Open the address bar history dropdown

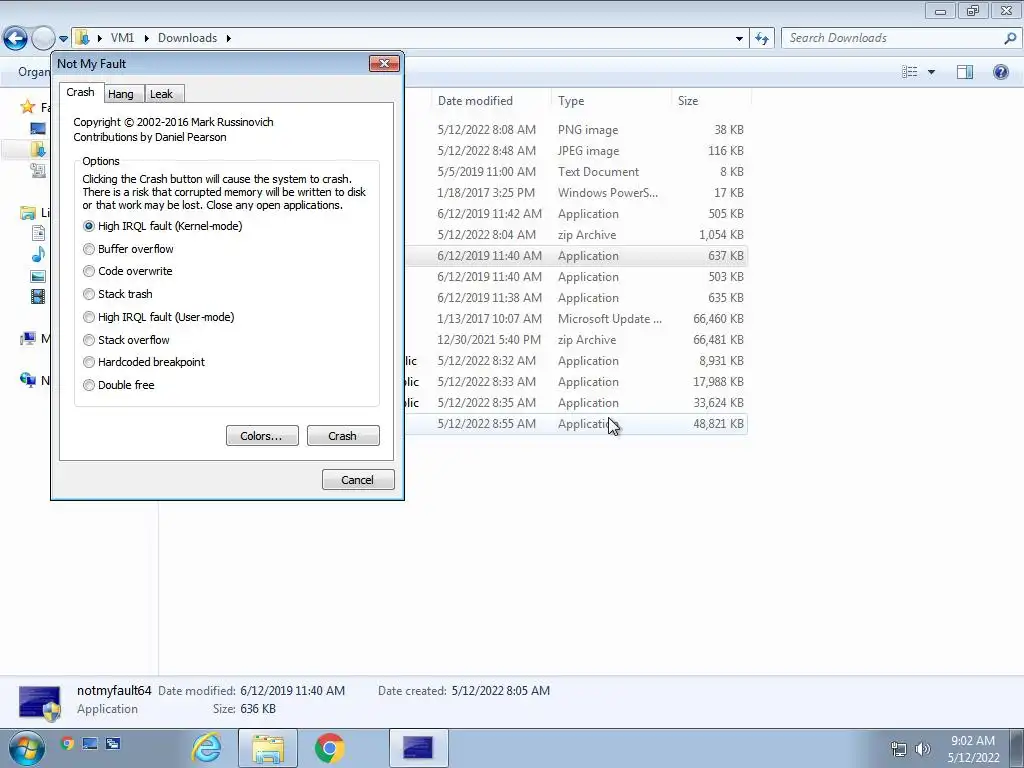point(739,39)
